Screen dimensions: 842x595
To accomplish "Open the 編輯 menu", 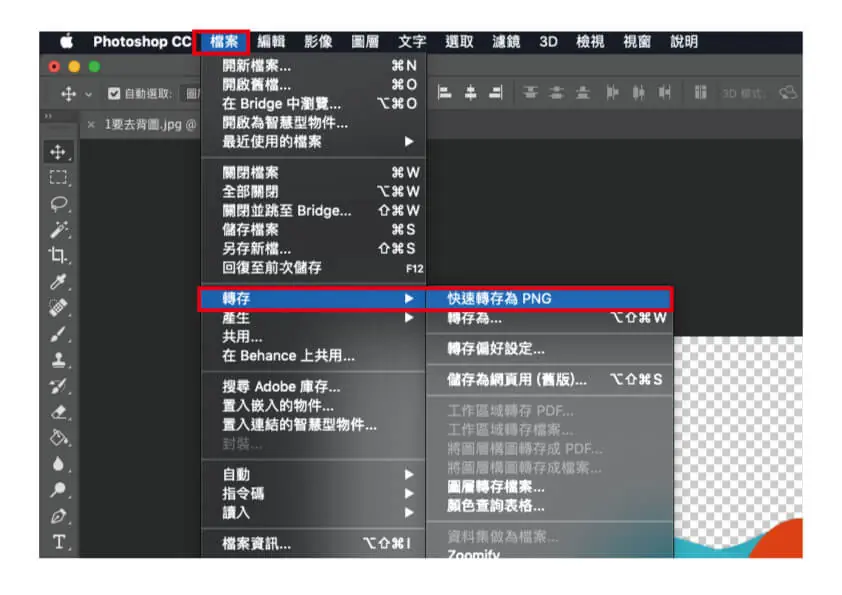I will tap(271, 41).
